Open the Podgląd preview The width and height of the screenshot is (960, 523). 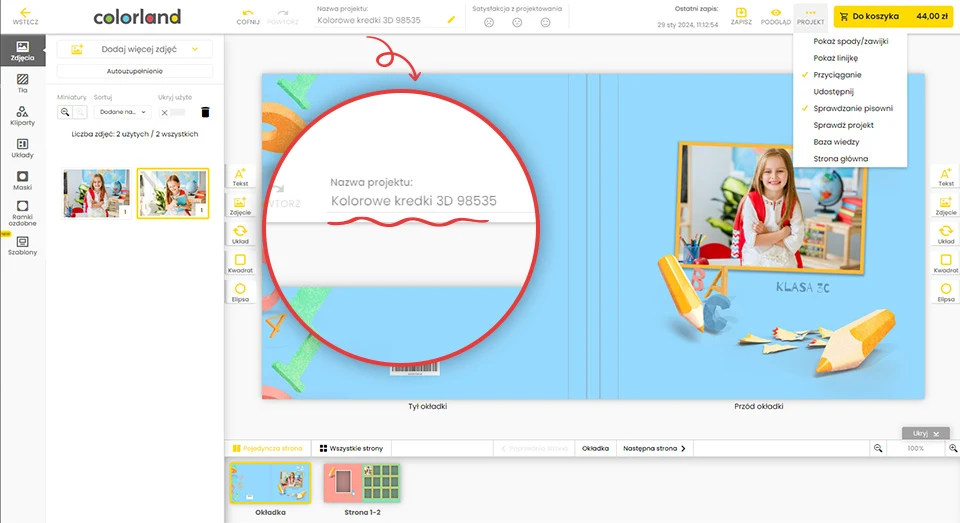tap(776, 17)
